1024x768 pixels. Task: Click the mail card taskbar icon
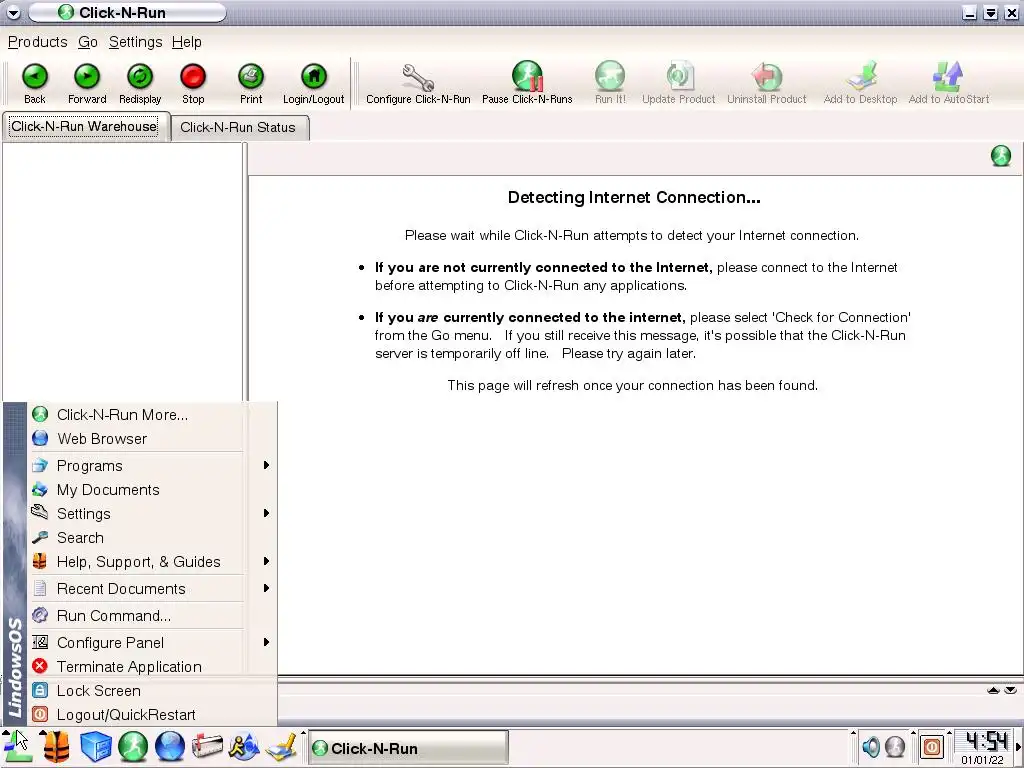[207, 748]
